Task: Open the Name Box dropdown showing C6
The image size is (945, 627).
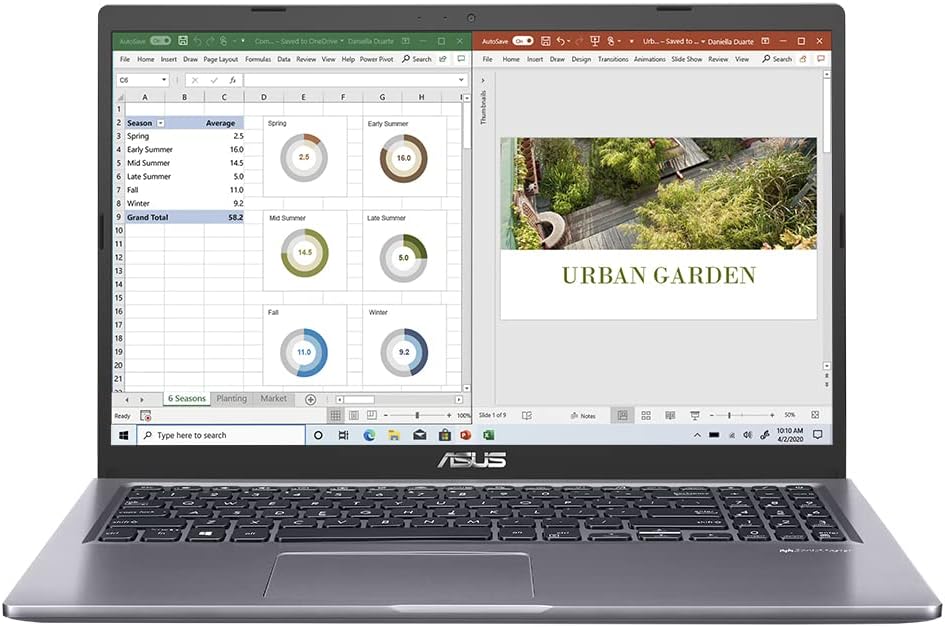Action: click(x=163, y=78)
